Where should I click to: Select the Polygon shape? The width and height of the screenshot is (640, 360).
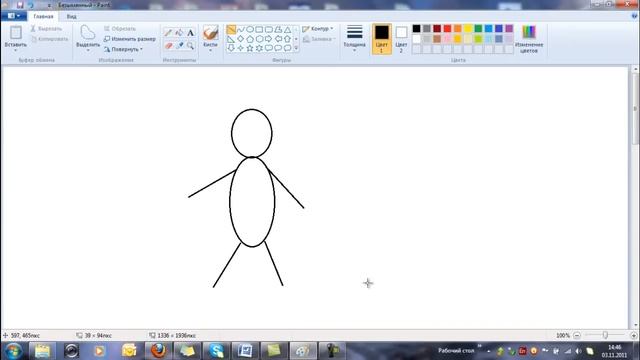(x=278, y=29)
